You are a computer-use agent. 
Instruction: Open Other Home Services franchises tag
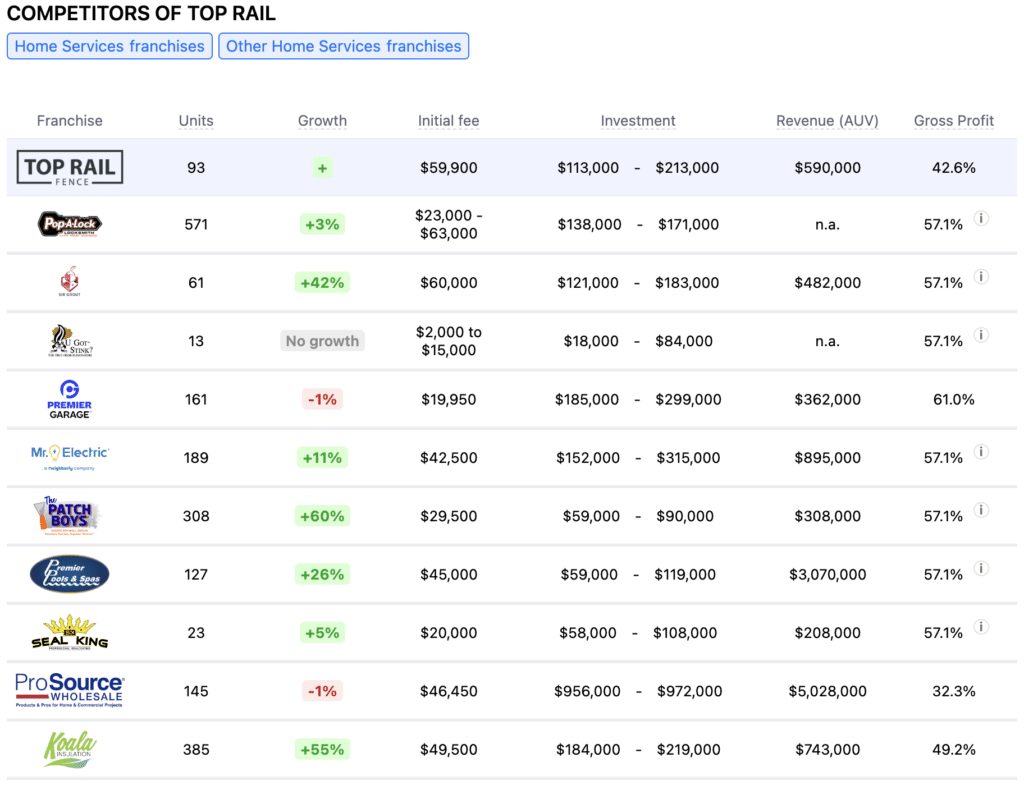click(344, 46)
